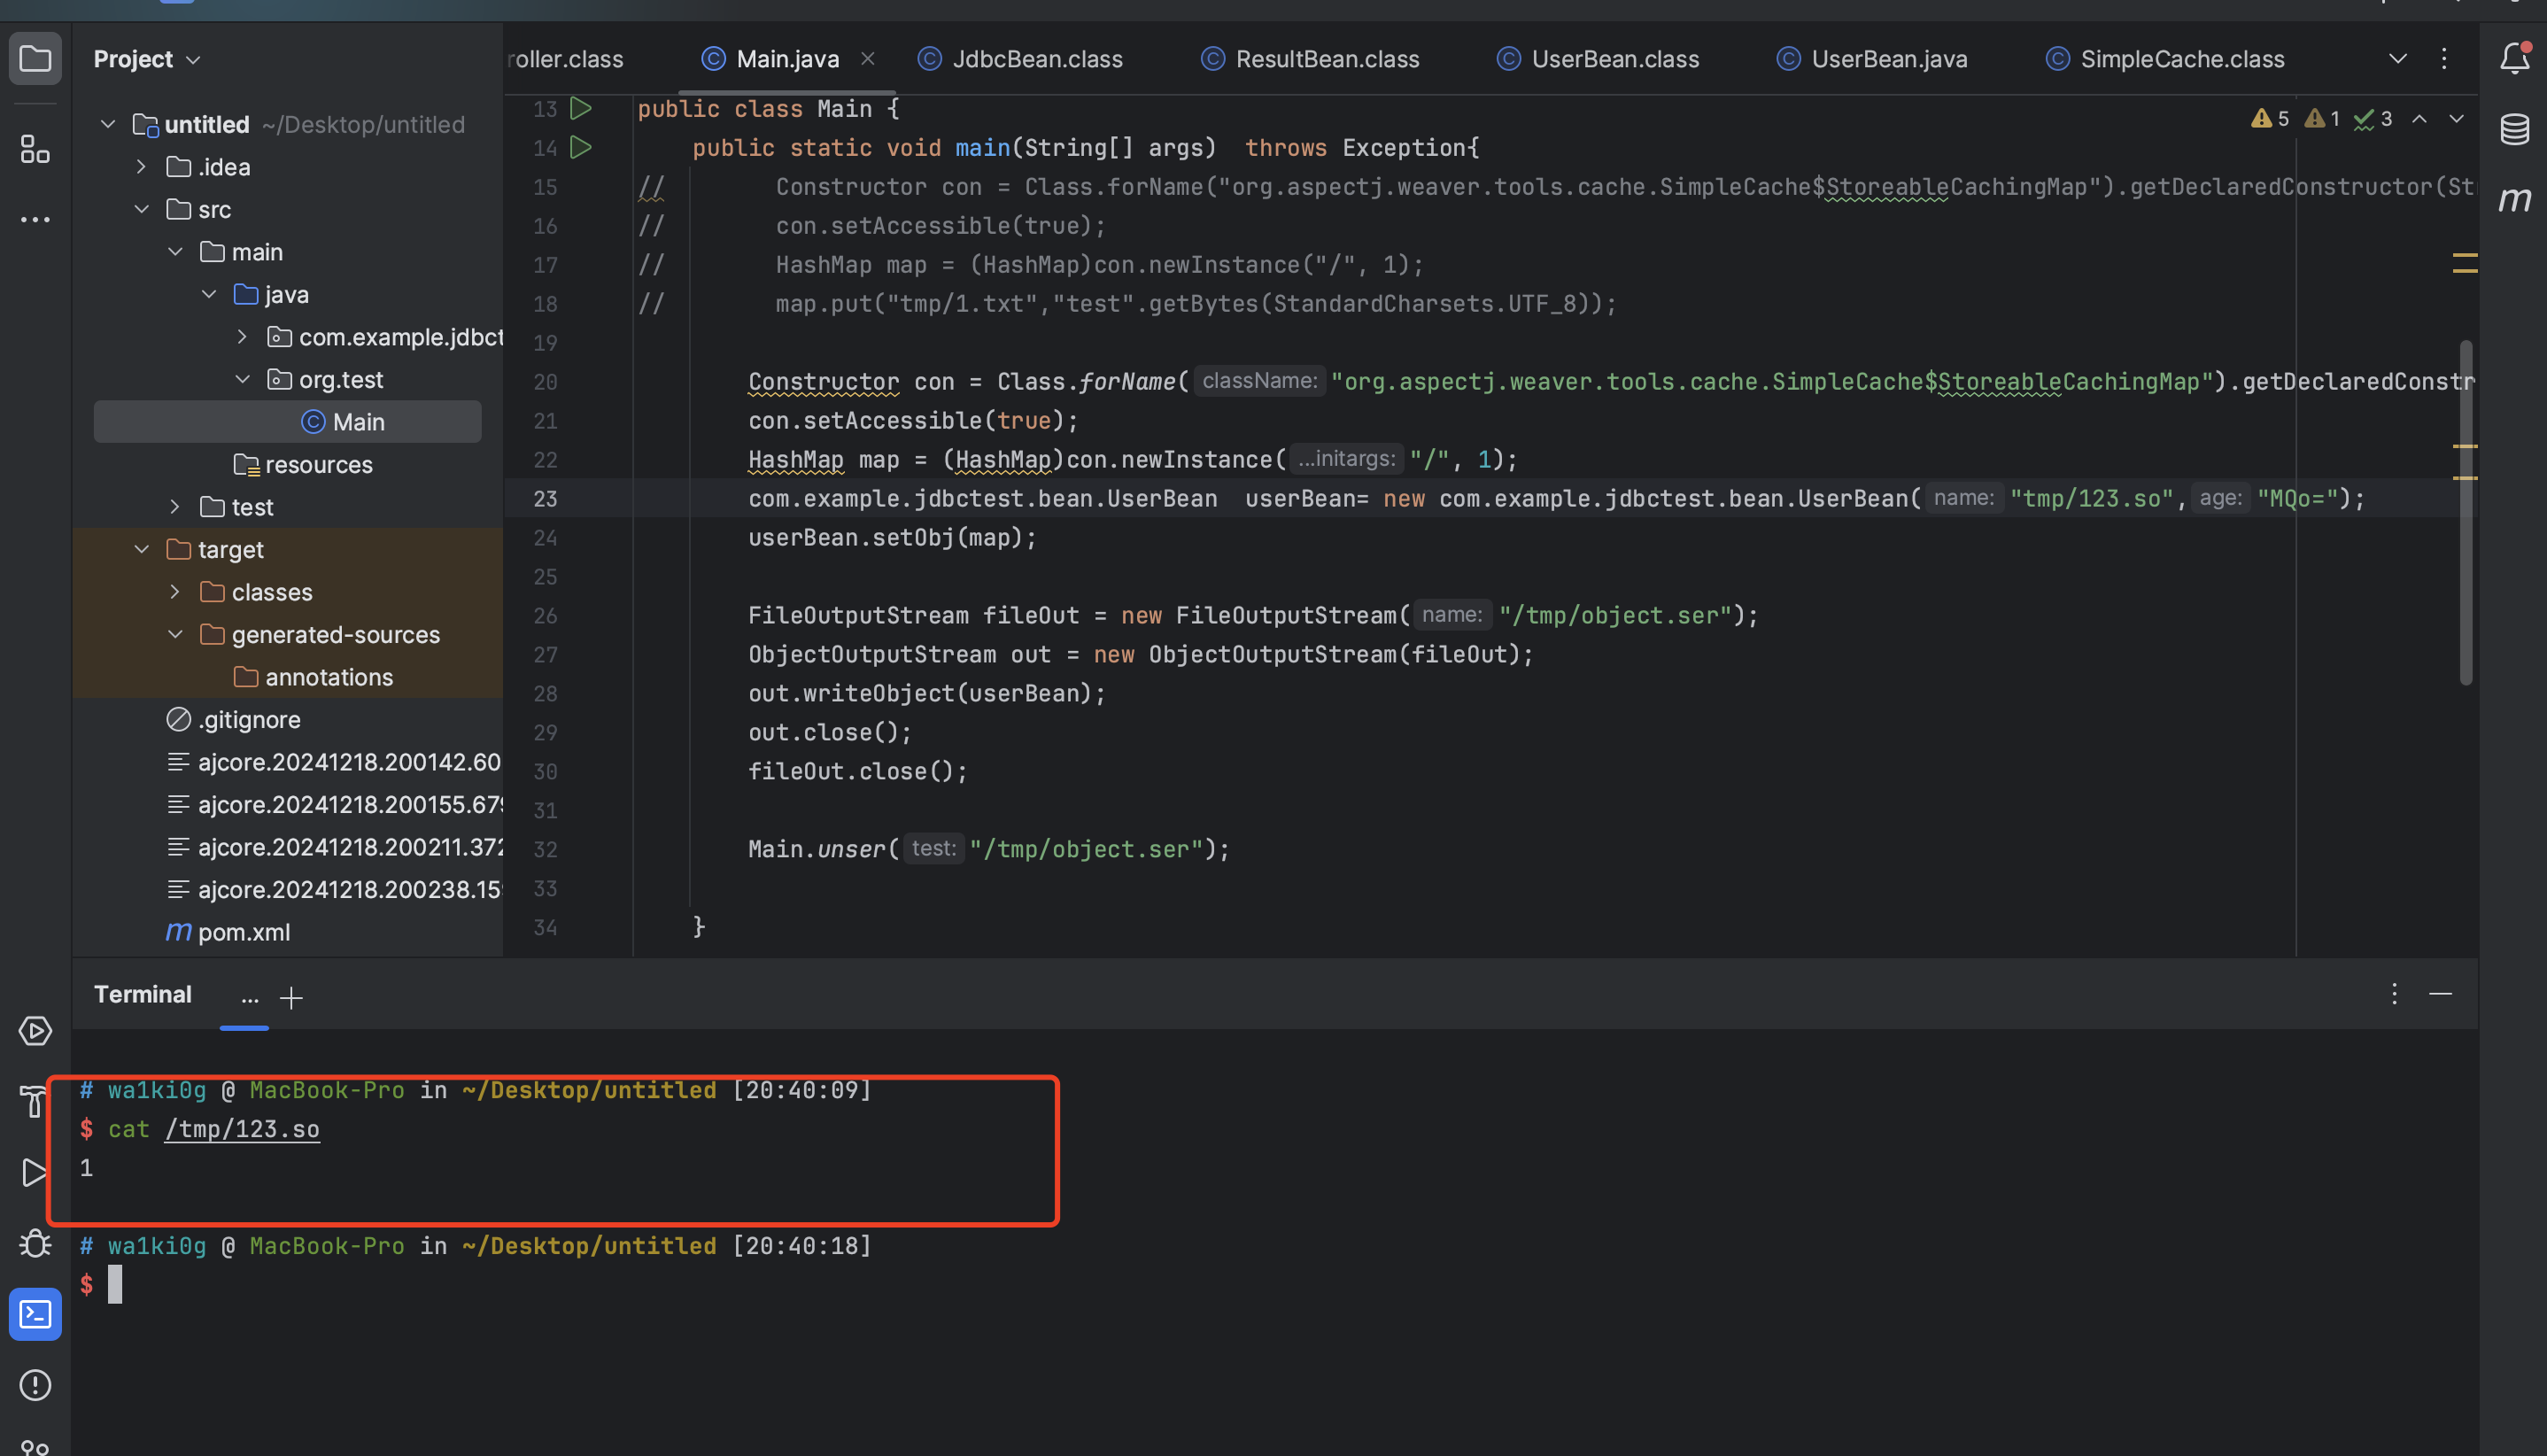Image resolution: width=2547 pixels, height=1456 pixels.
Task: Open the Maven tool window icon
Action: (x=2514, y=200)
